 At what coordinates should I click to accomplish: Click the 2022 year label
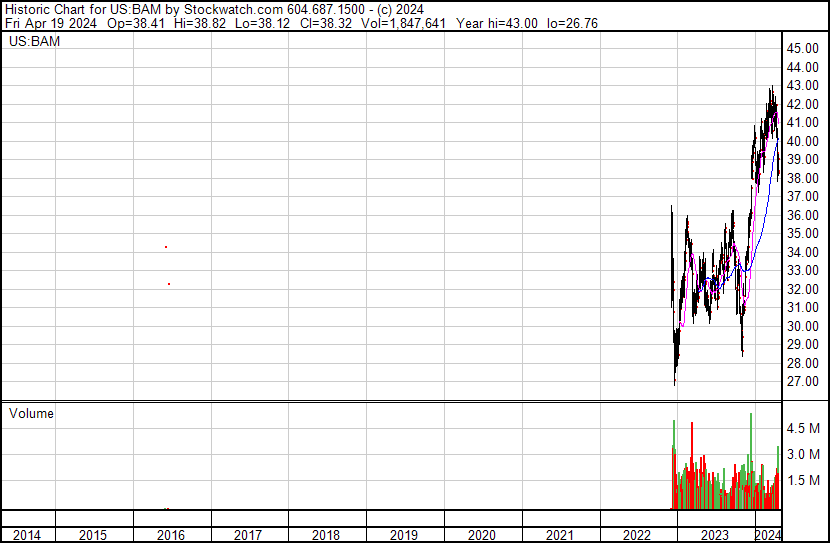point(638,535)
